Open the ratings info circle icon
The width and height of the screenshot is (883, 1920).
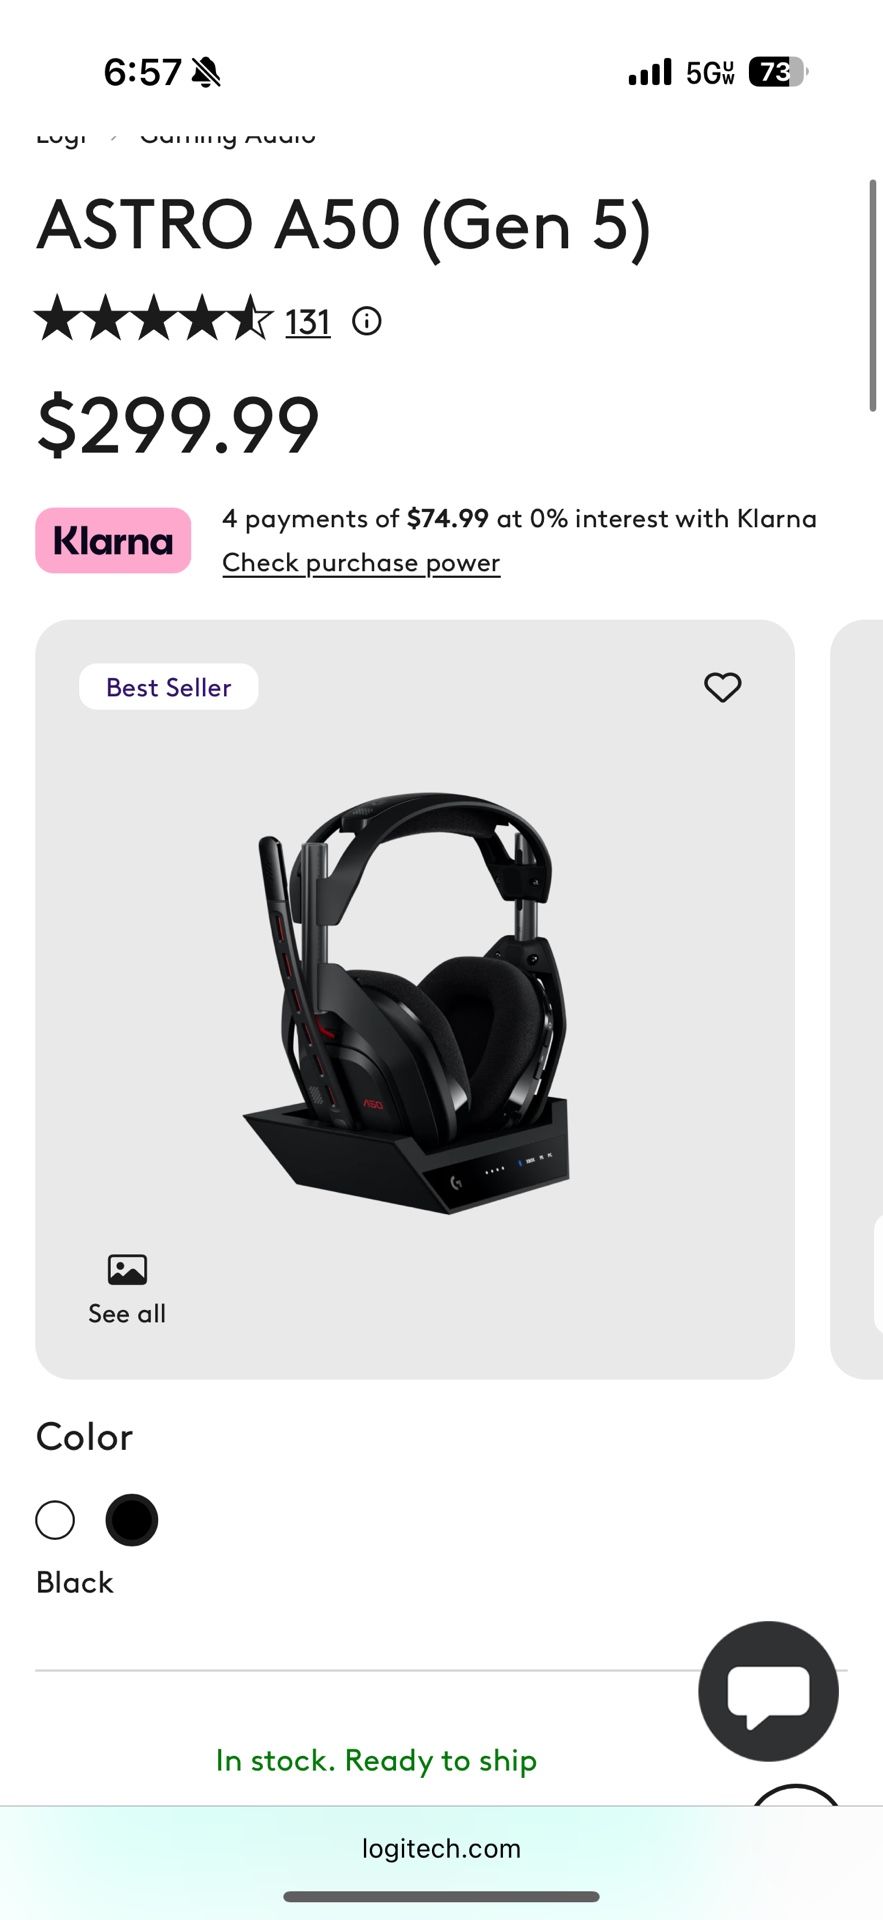pyautogui.click(x=367, y=321)
